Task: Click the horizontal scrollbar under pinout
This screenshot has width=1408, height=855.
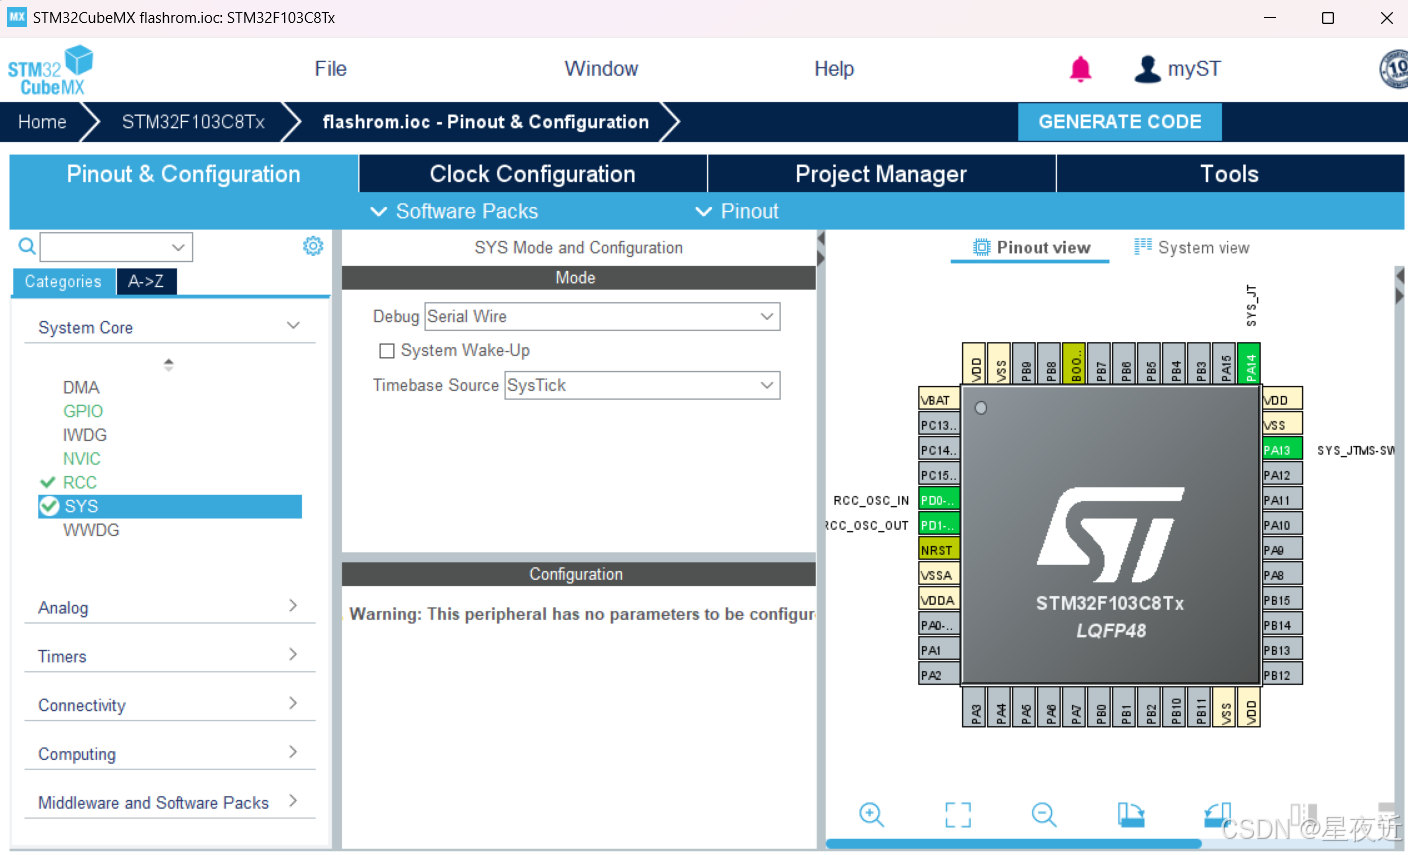Action: point(1013,844)
